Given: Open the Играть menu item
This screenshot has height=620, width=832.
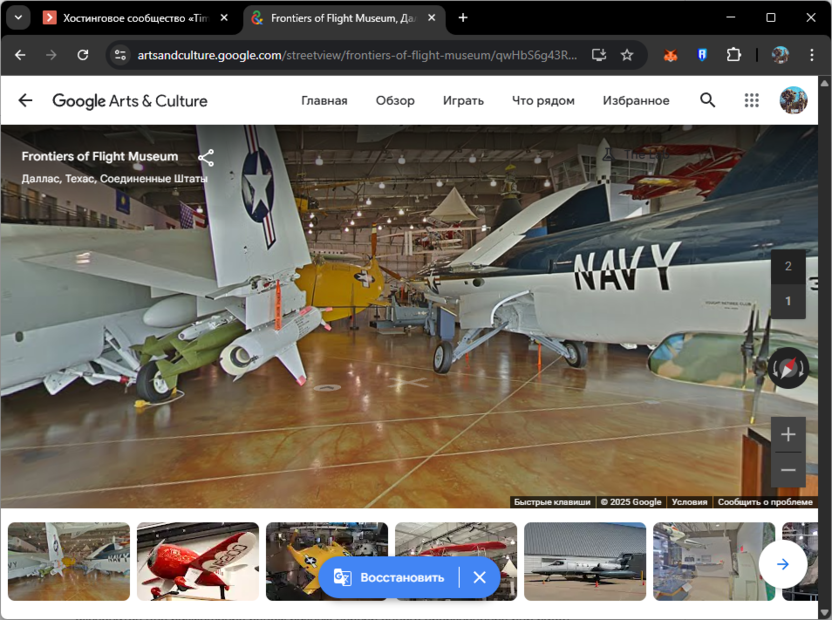Looking at the screenshot, I should tap(463, 100).
